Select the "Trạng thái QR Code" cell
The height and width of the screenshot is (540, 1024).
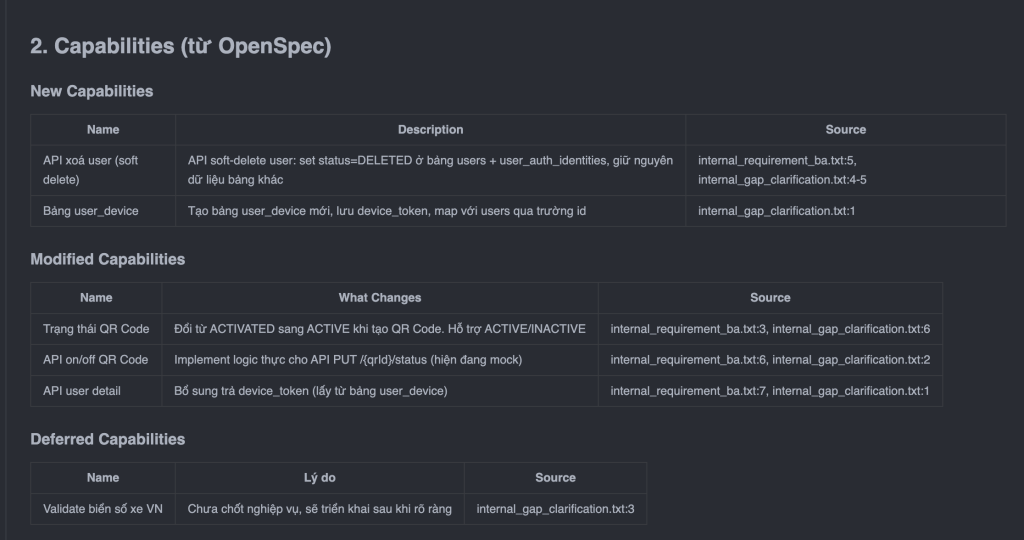pyautogui.click(x=96, y=329)
